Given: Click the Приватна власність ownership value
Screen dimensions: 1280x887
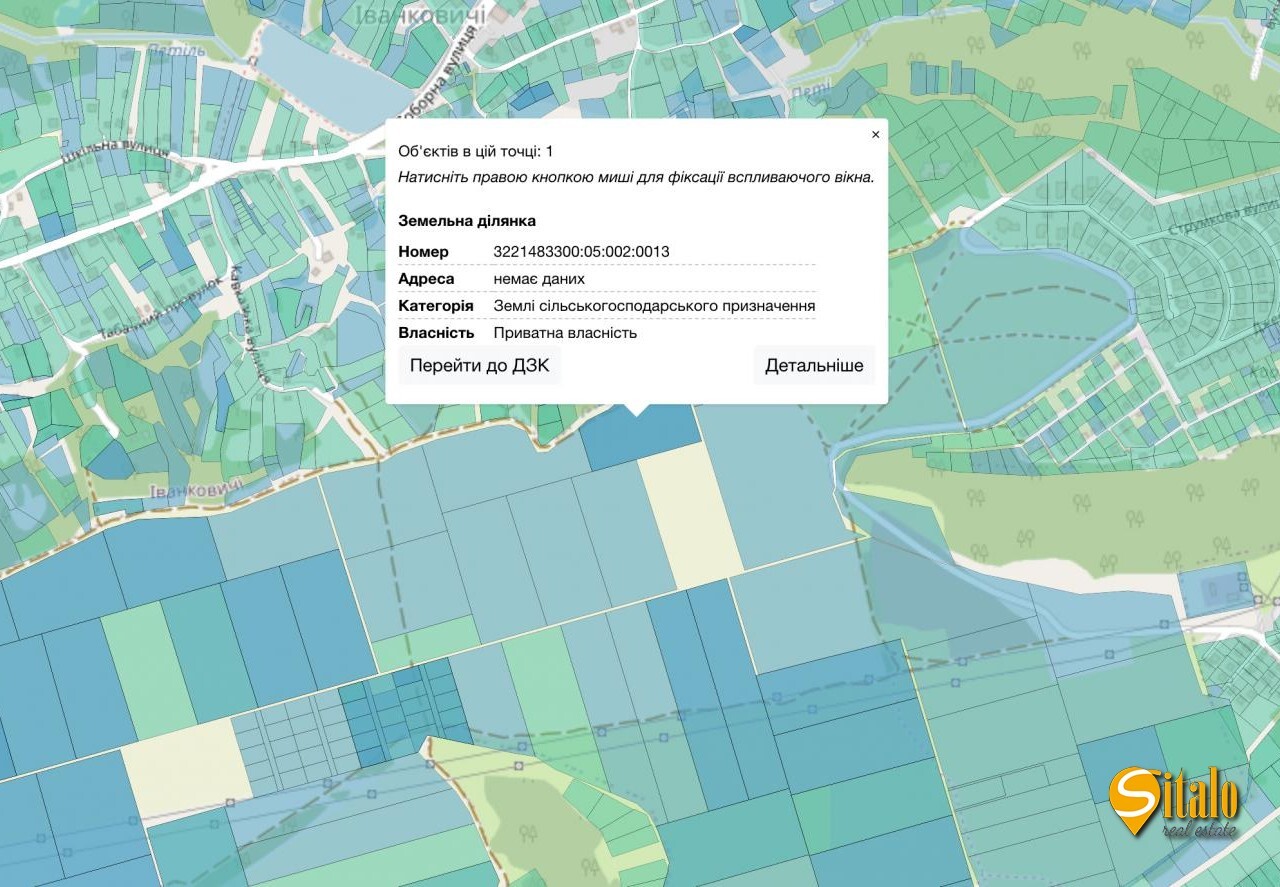Looking at the screenshot, I should [565, 333].
